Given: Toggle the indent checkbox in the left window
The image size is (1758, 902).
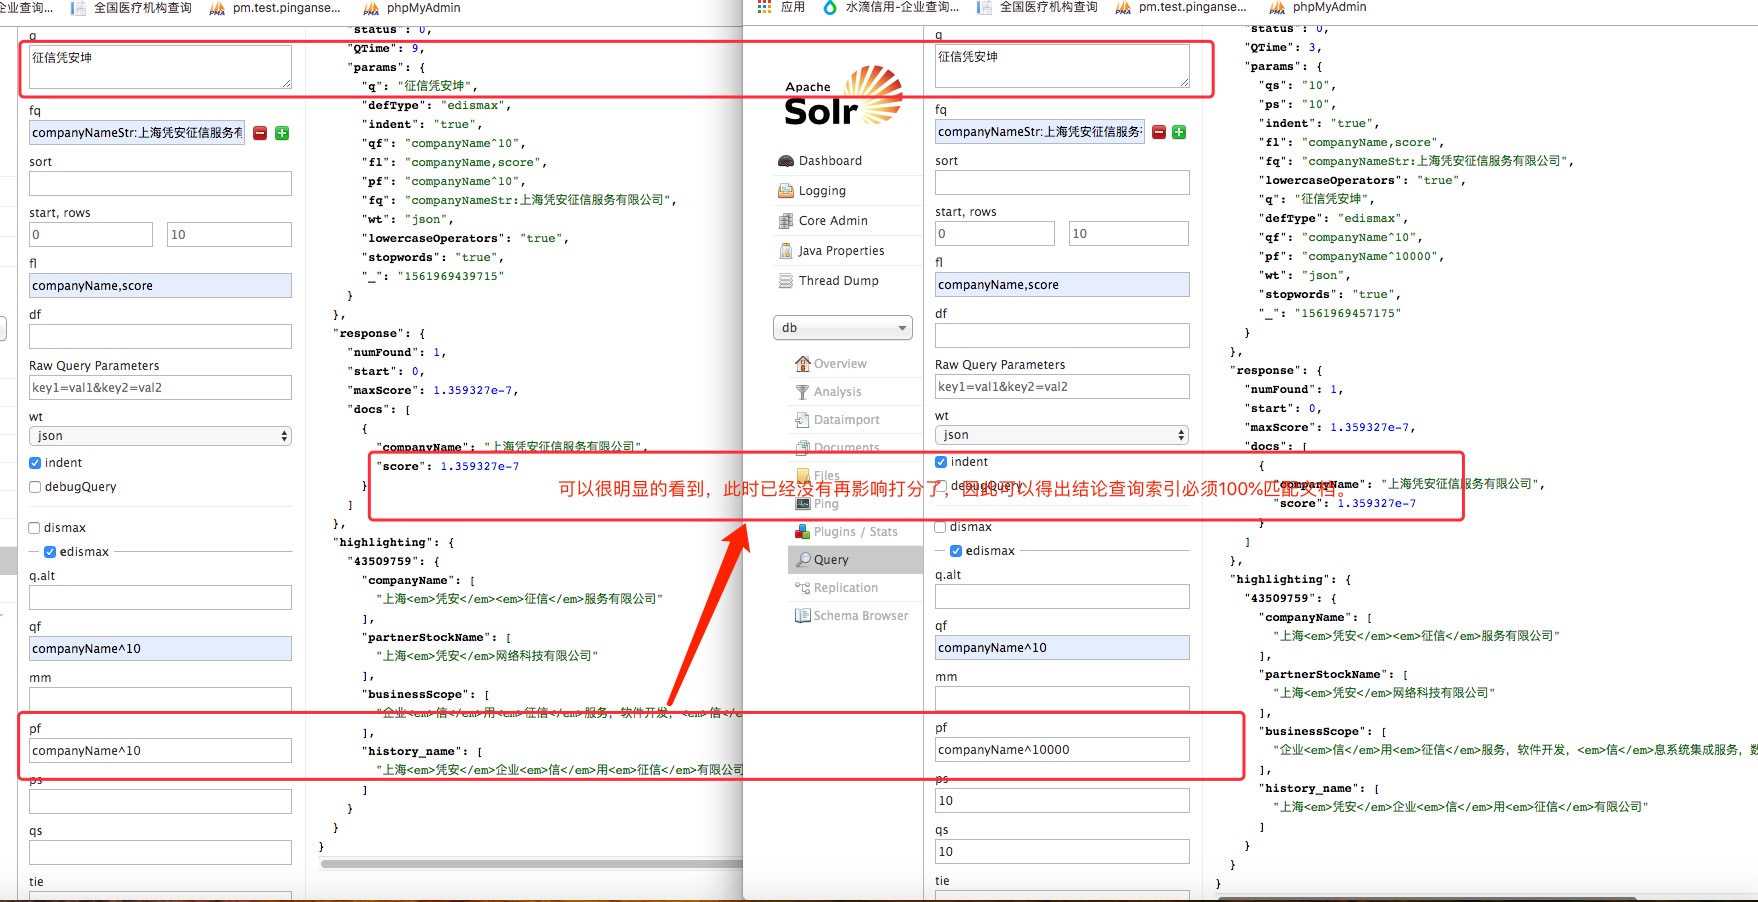Looking at the screenshot, I should [35, 463].
